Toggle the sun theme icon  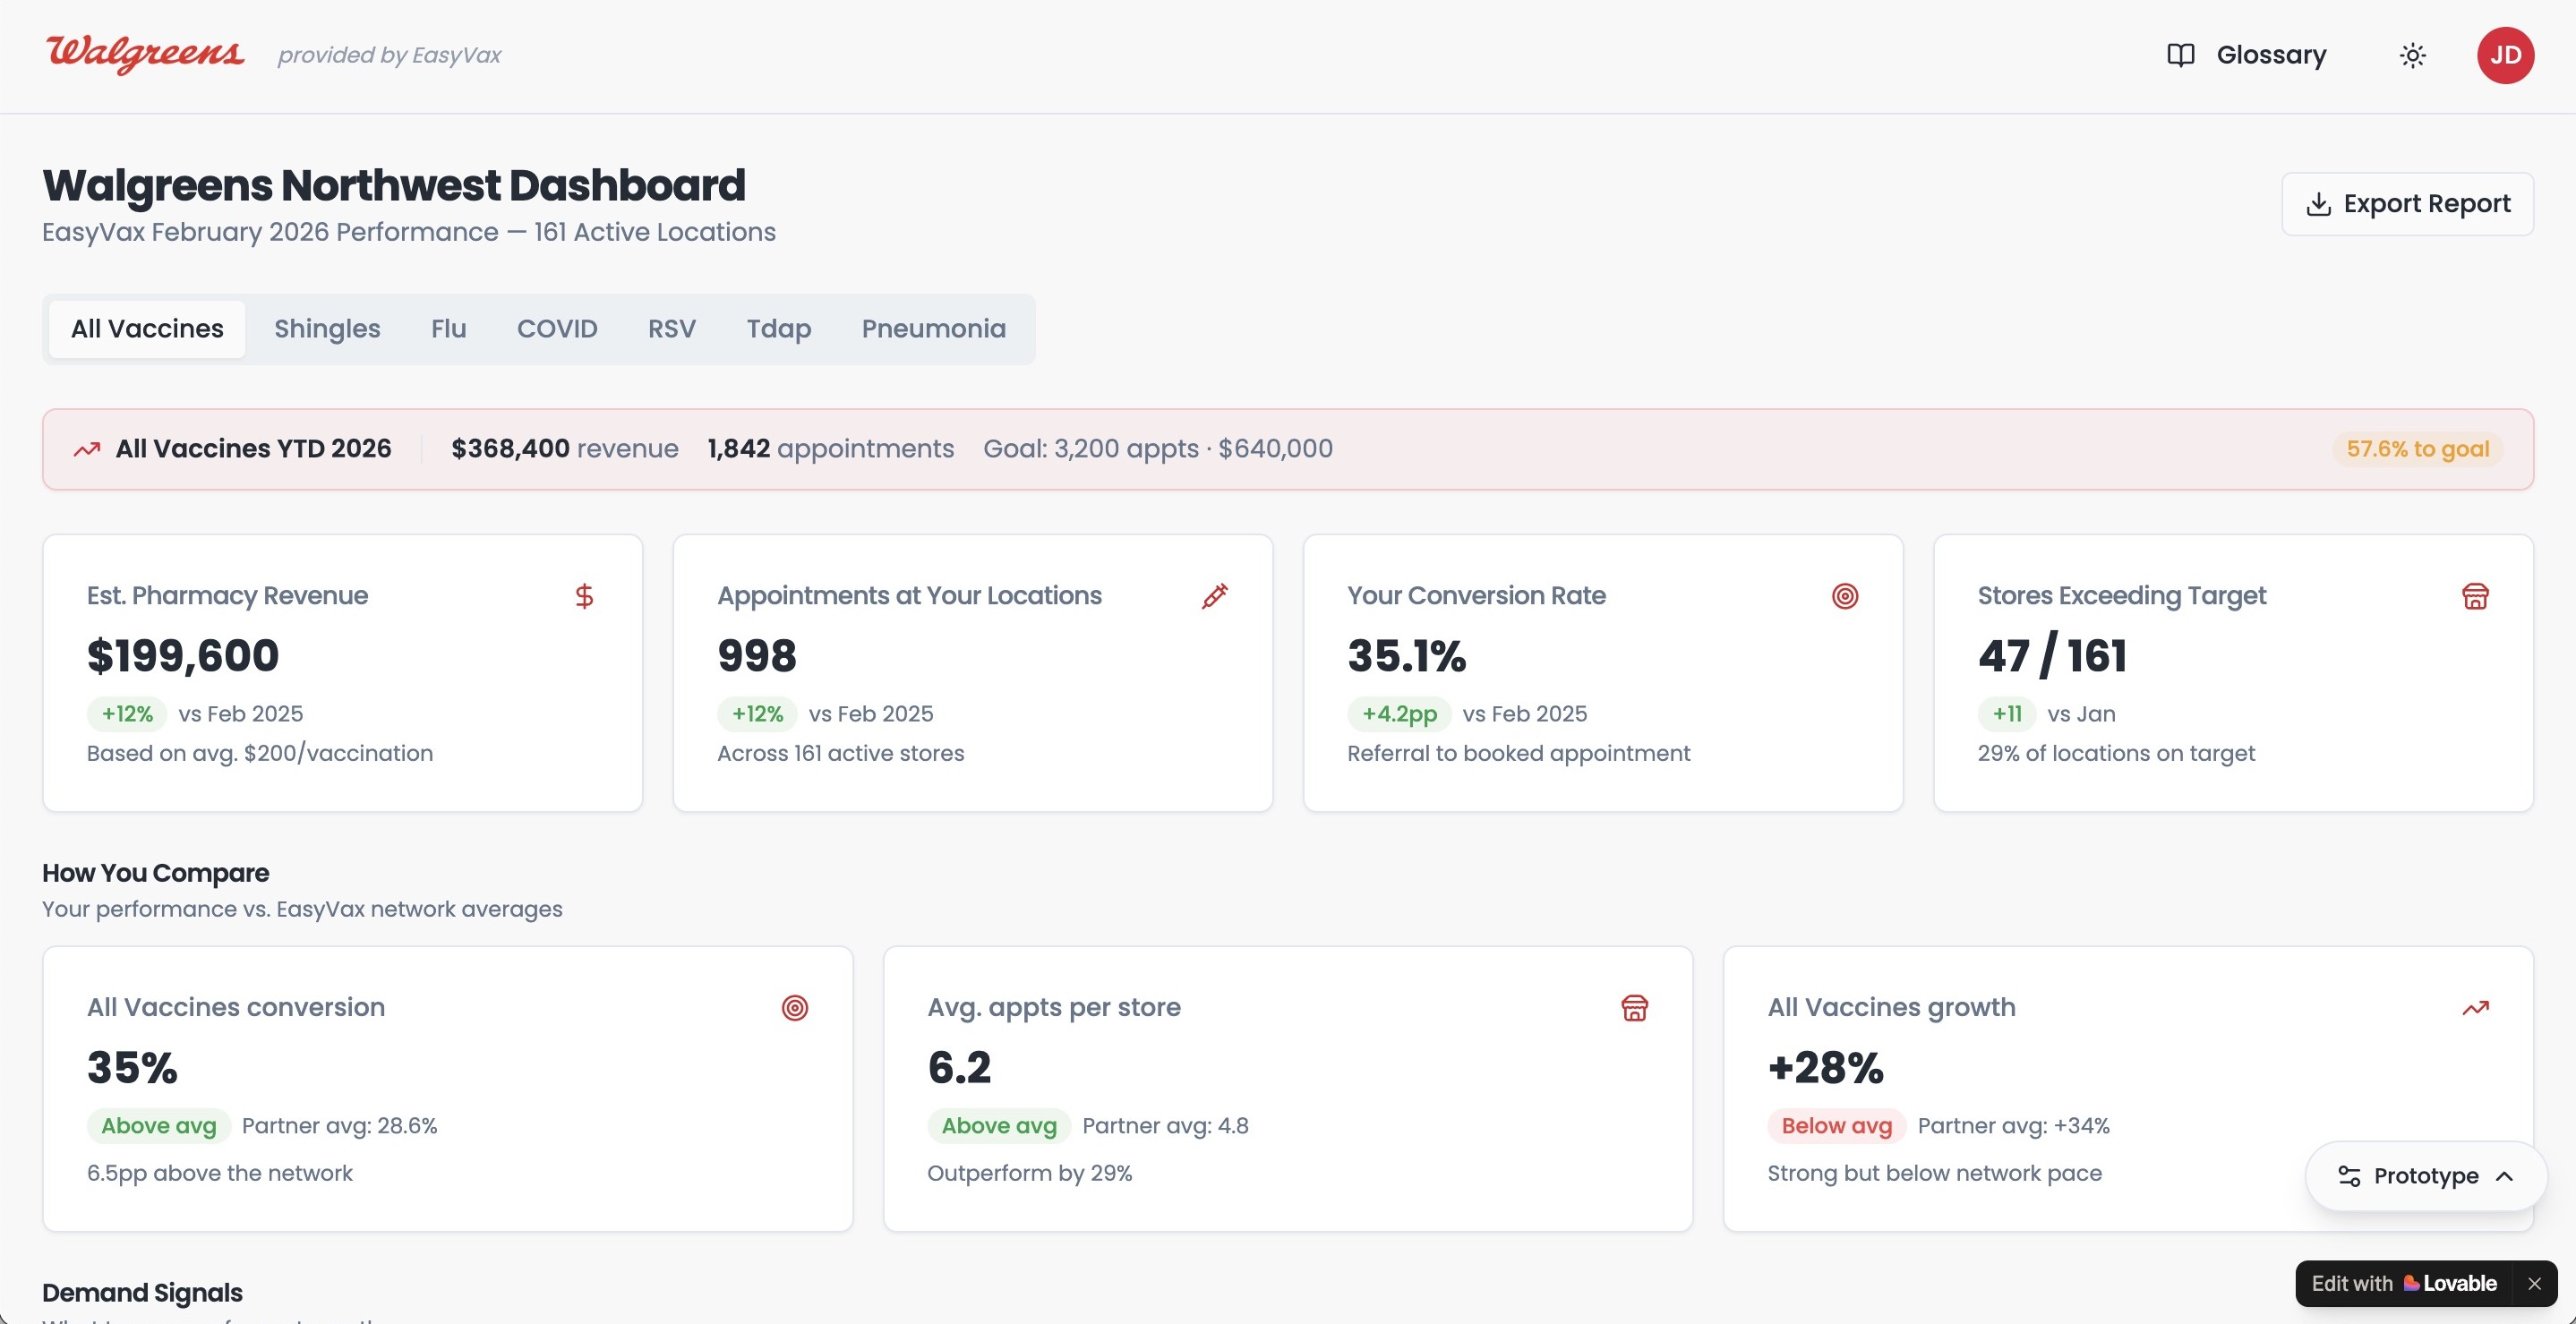point(2413,55)
